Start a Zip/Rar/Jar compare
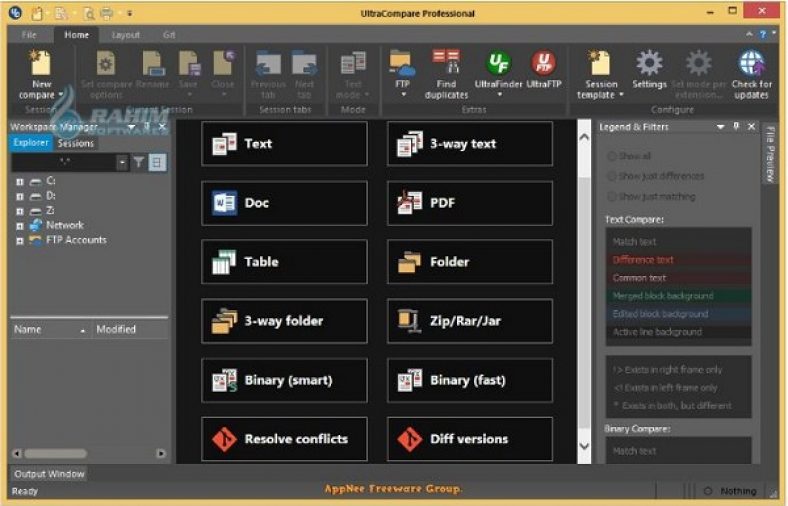Screen dimensions: 788x506 pos(470,321)
